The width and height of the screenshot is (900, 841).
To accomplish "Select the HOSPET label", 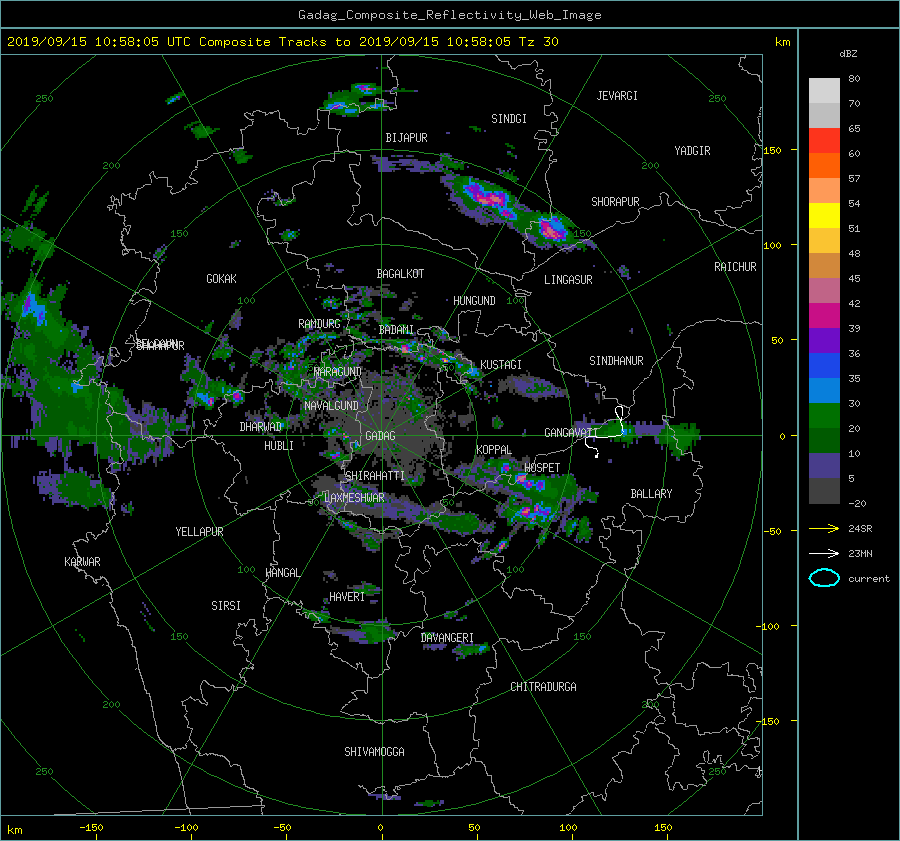I will [542, 468].
